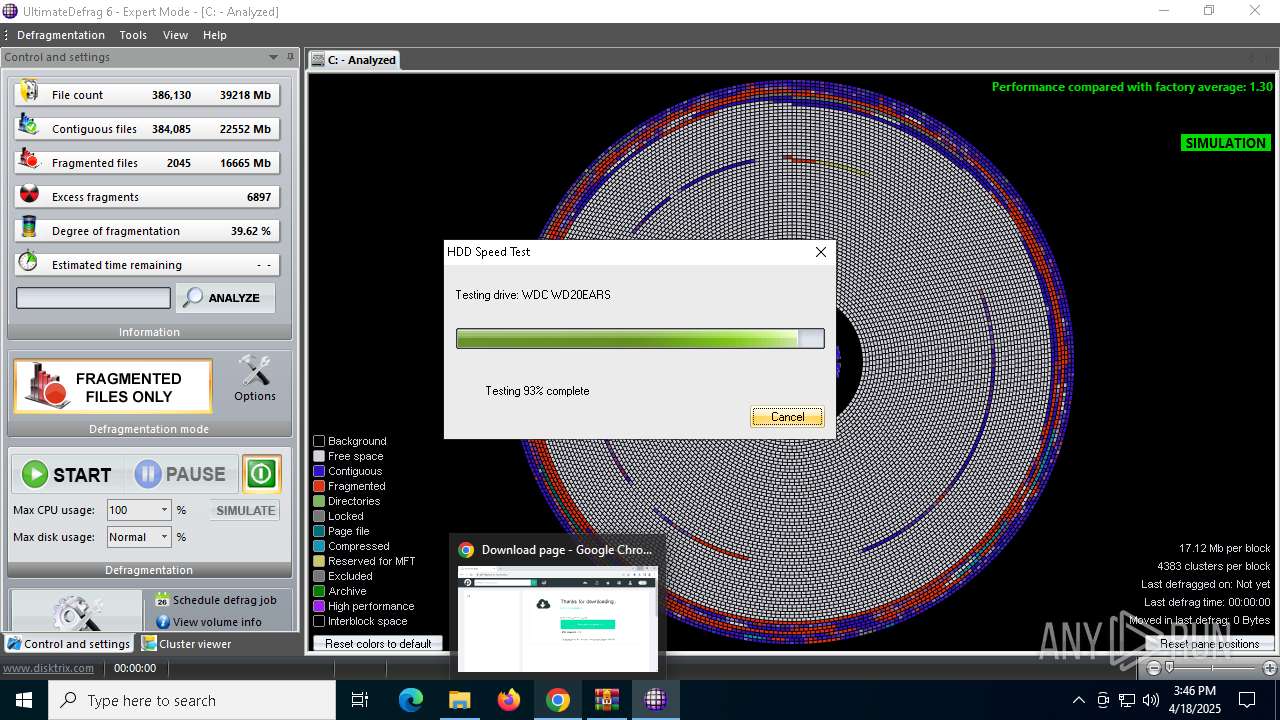Click the Excluded color box

click(319, 576)
